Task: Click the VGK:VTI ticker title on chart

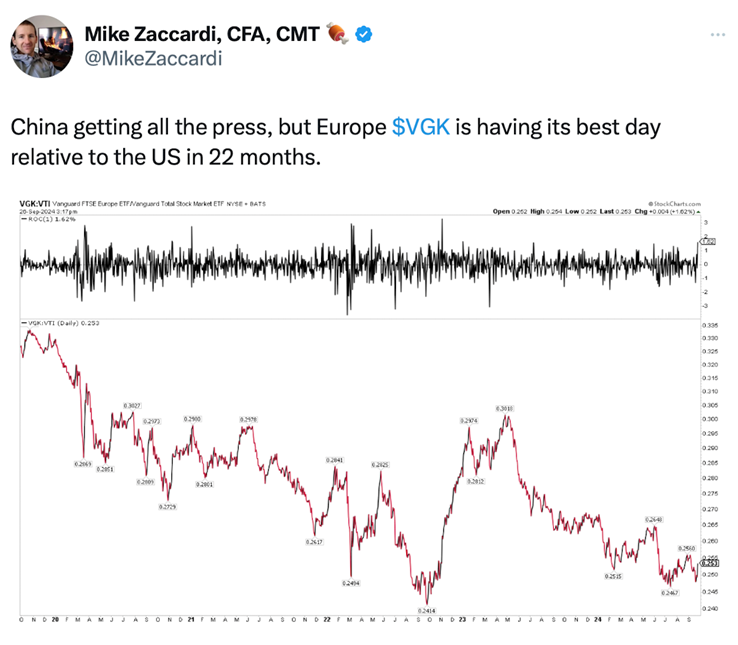Action: point(35,203)
